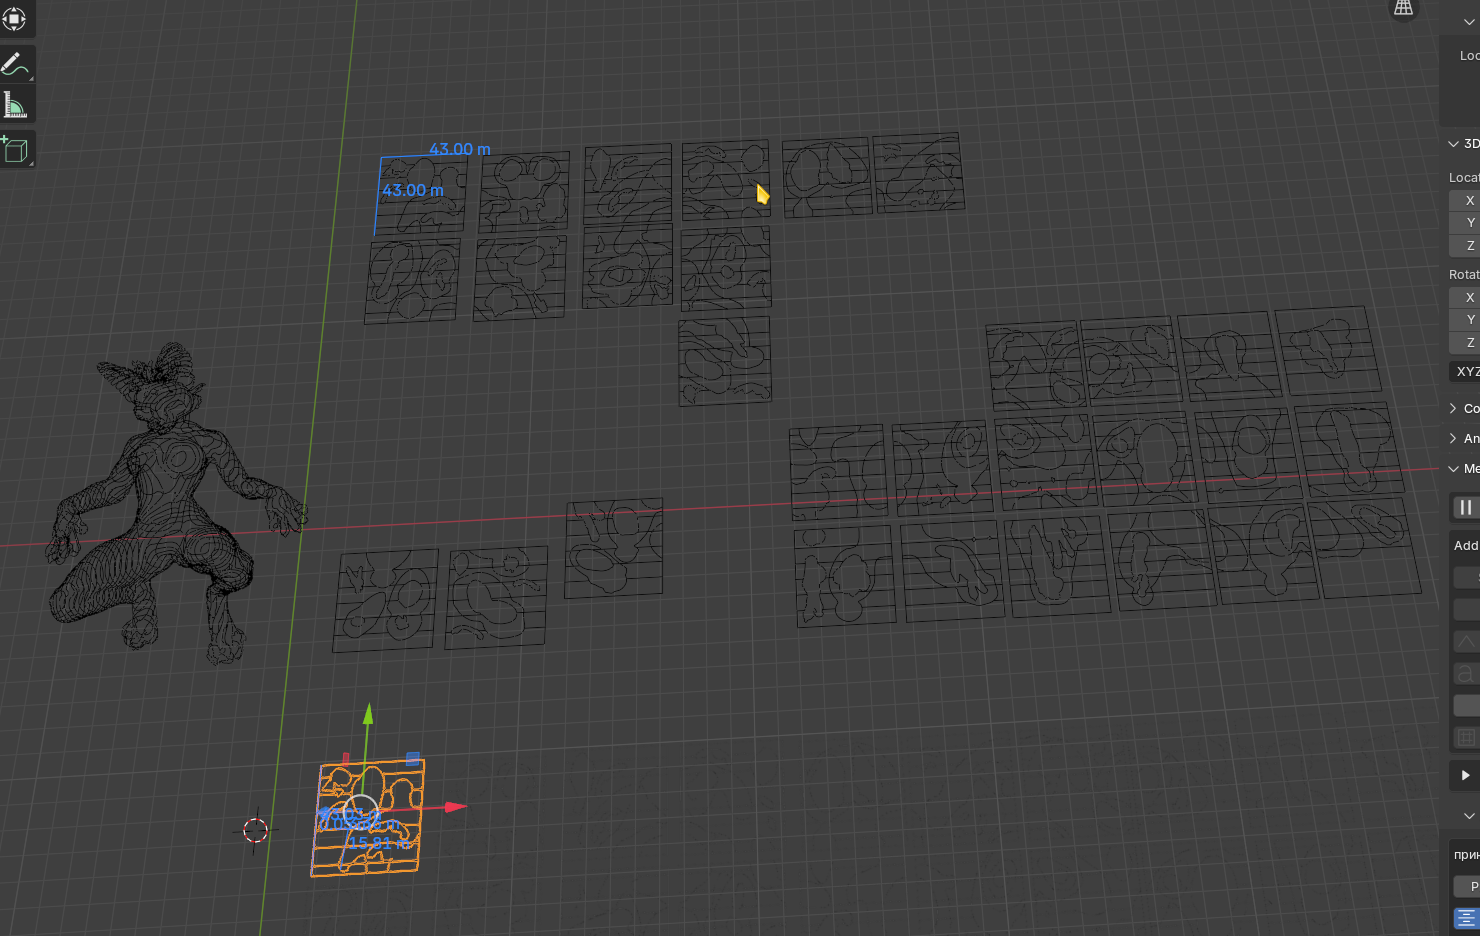The height and width of the screenshot is (936, 1480).
Task: Toggle the chevron above the 'прин' panel
Action: click(1468, 816)
